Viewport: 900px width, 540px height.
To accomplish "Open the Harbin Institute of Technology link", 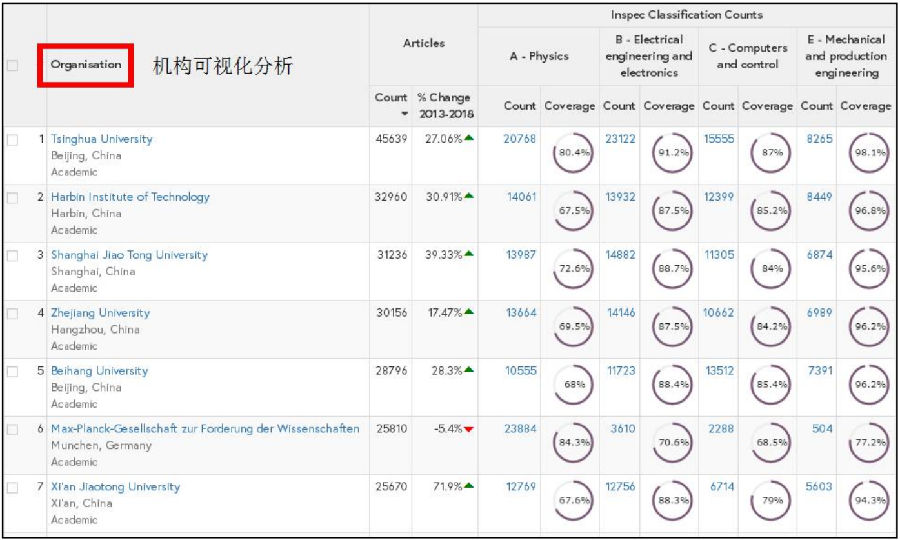I will point(130,197).
